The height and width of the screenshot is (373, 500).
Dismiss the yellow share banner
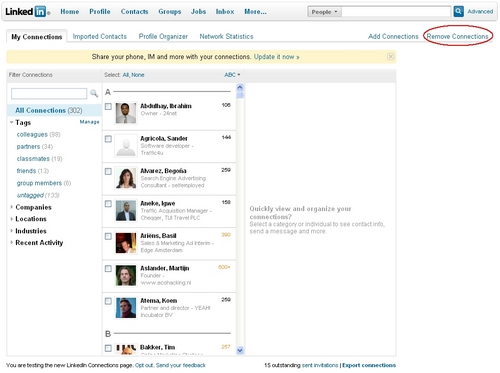pos(391,57)
